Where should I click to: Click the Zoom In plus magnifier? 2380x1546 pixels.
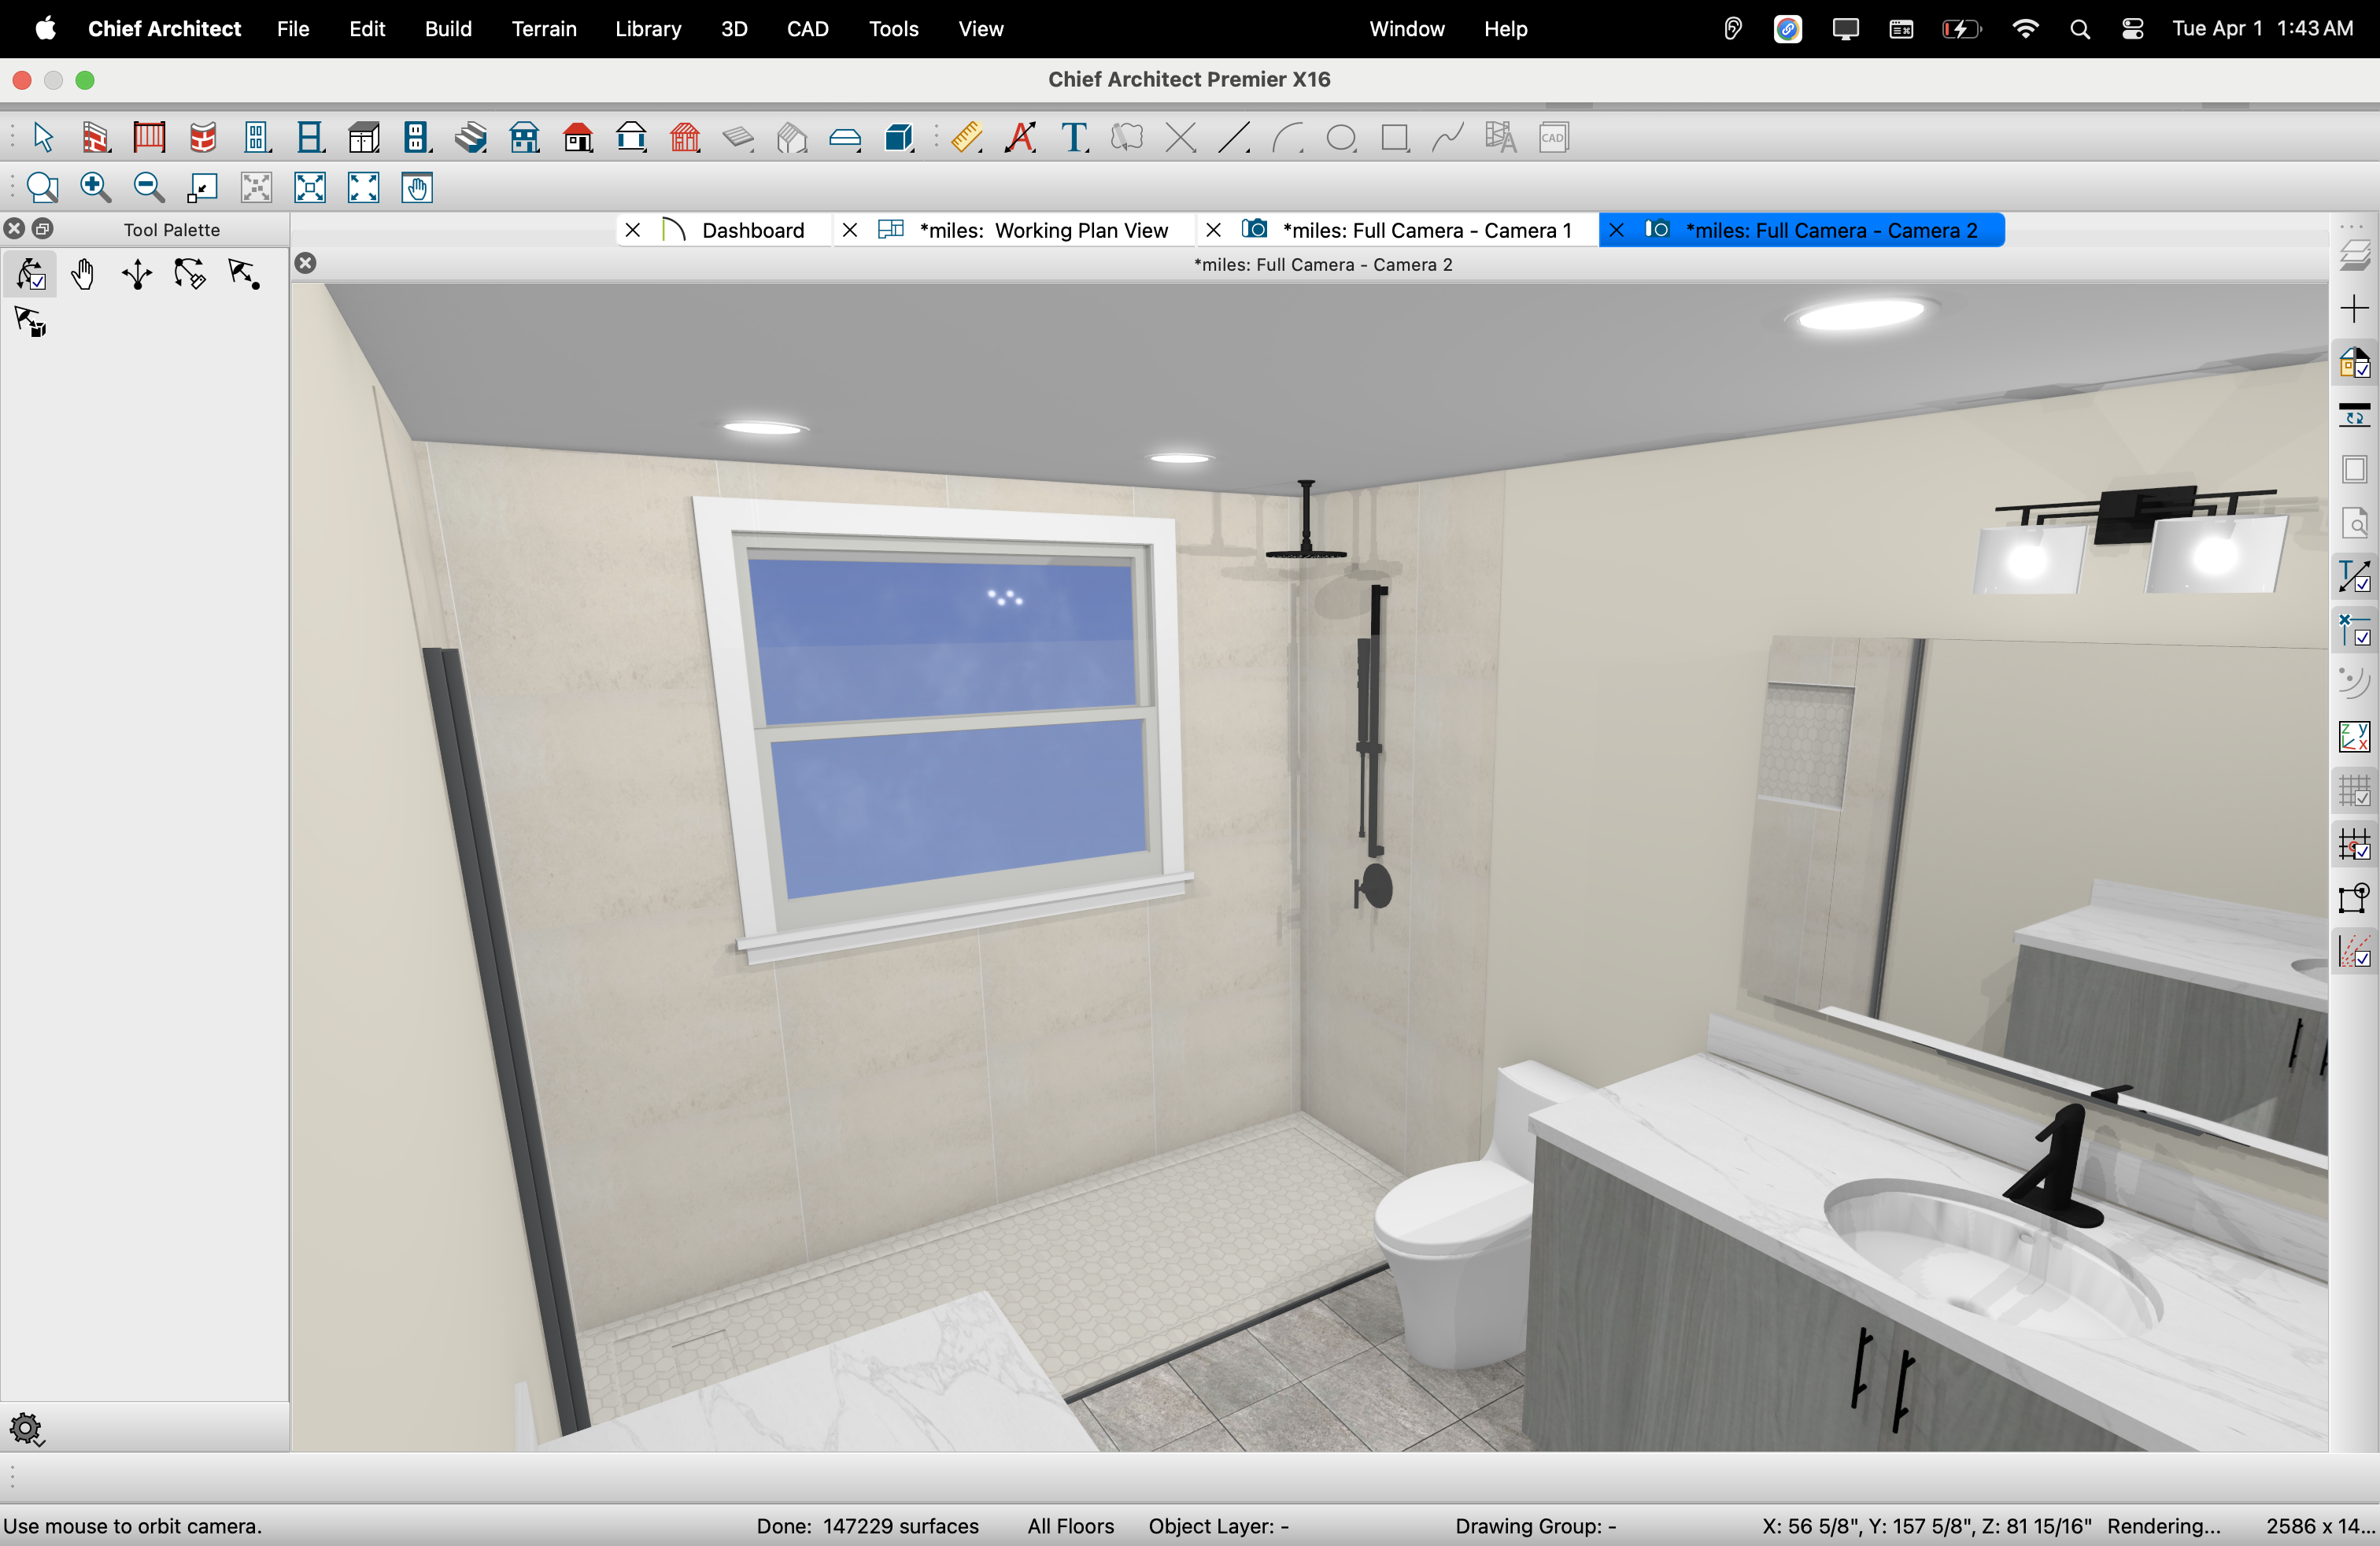[96, 187]
